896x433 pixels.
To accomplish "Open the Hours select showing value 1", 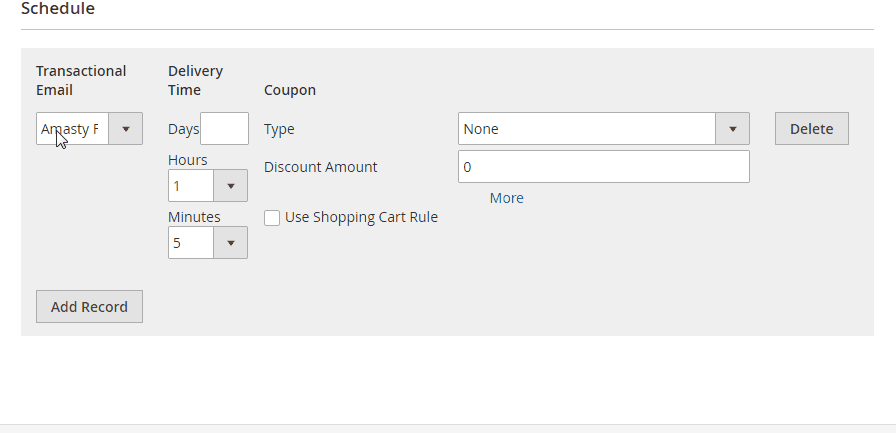I will [x=191, y=186].
